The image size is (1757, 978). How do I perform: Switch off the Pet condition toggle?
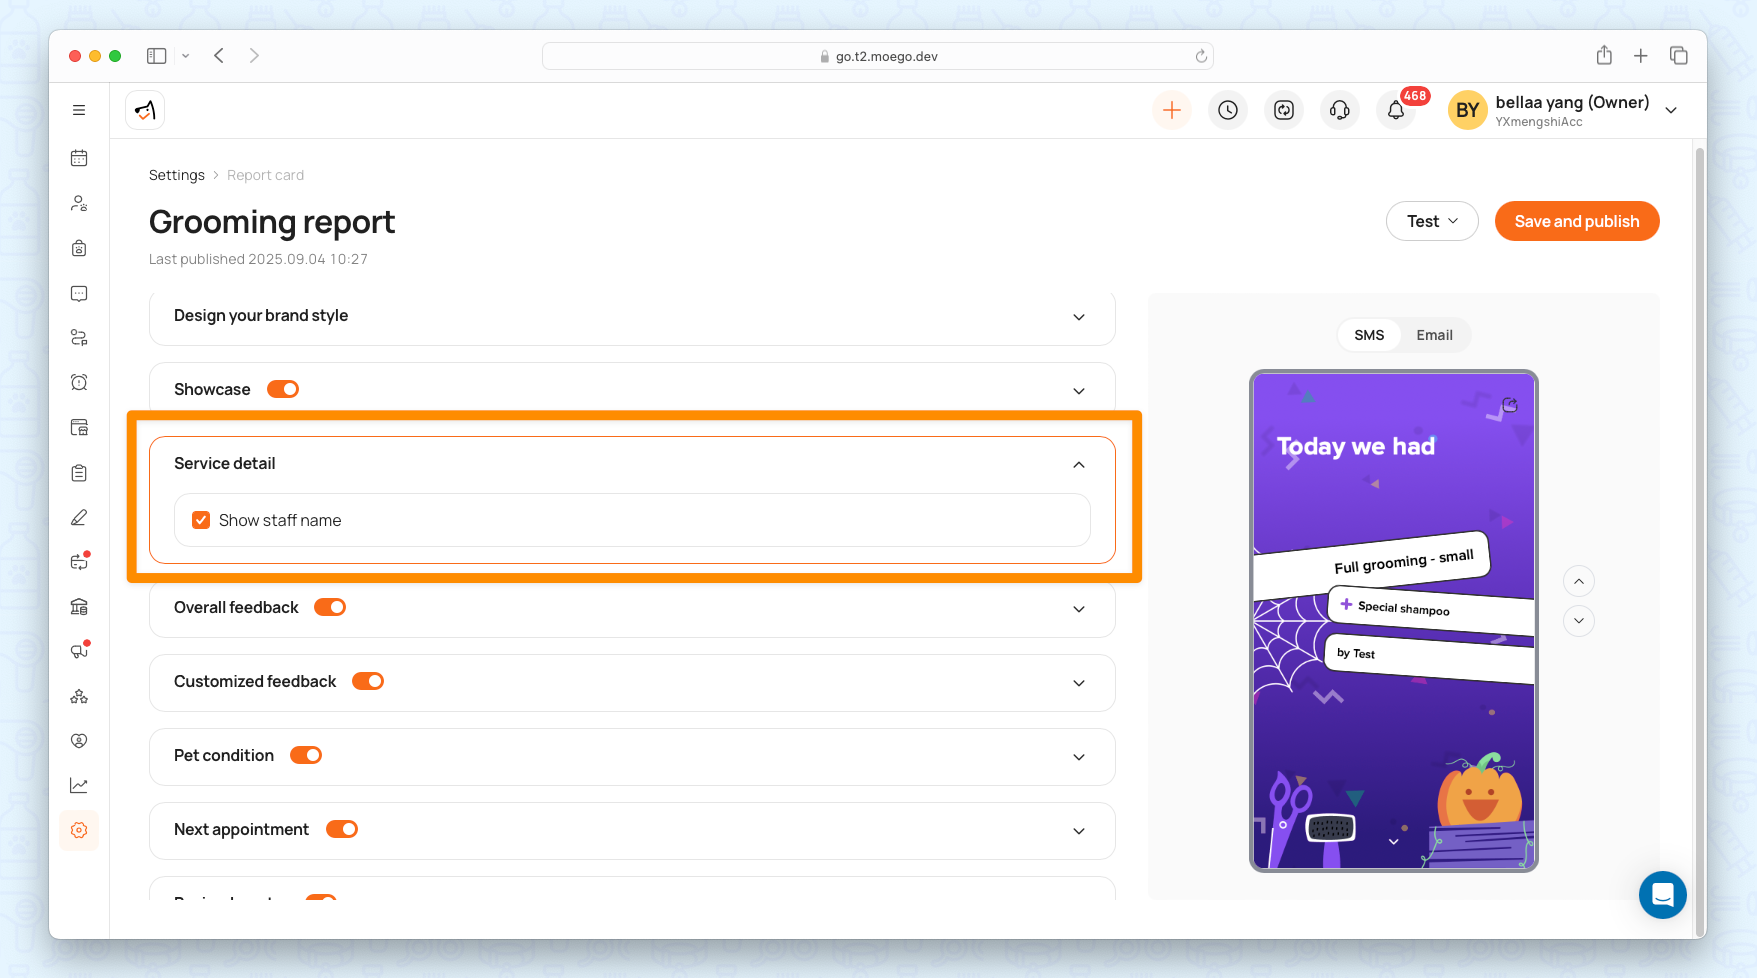(x=306, y=755)
